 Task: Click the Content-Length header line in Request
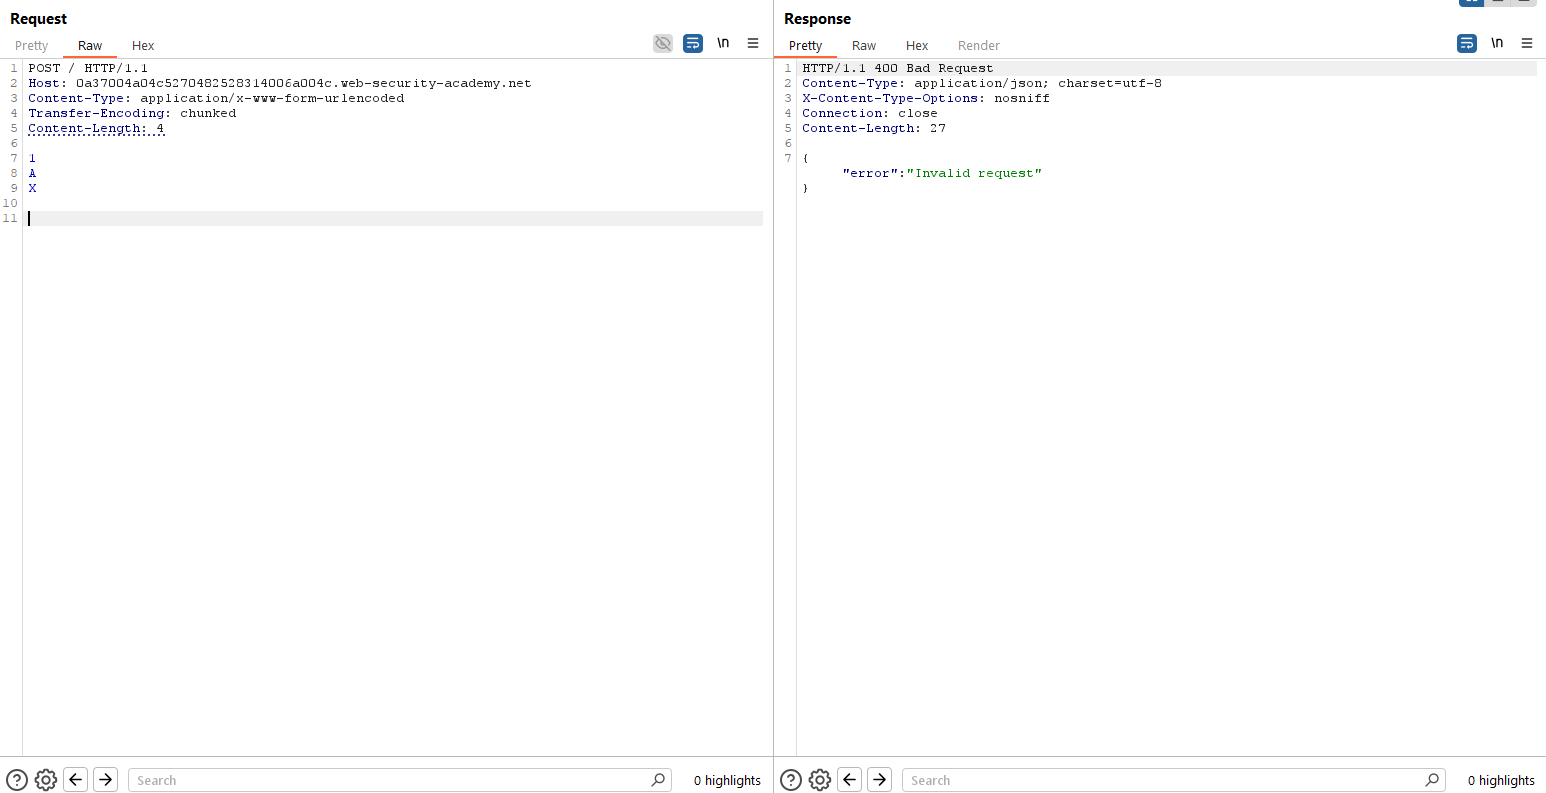[x=96, y=128]
